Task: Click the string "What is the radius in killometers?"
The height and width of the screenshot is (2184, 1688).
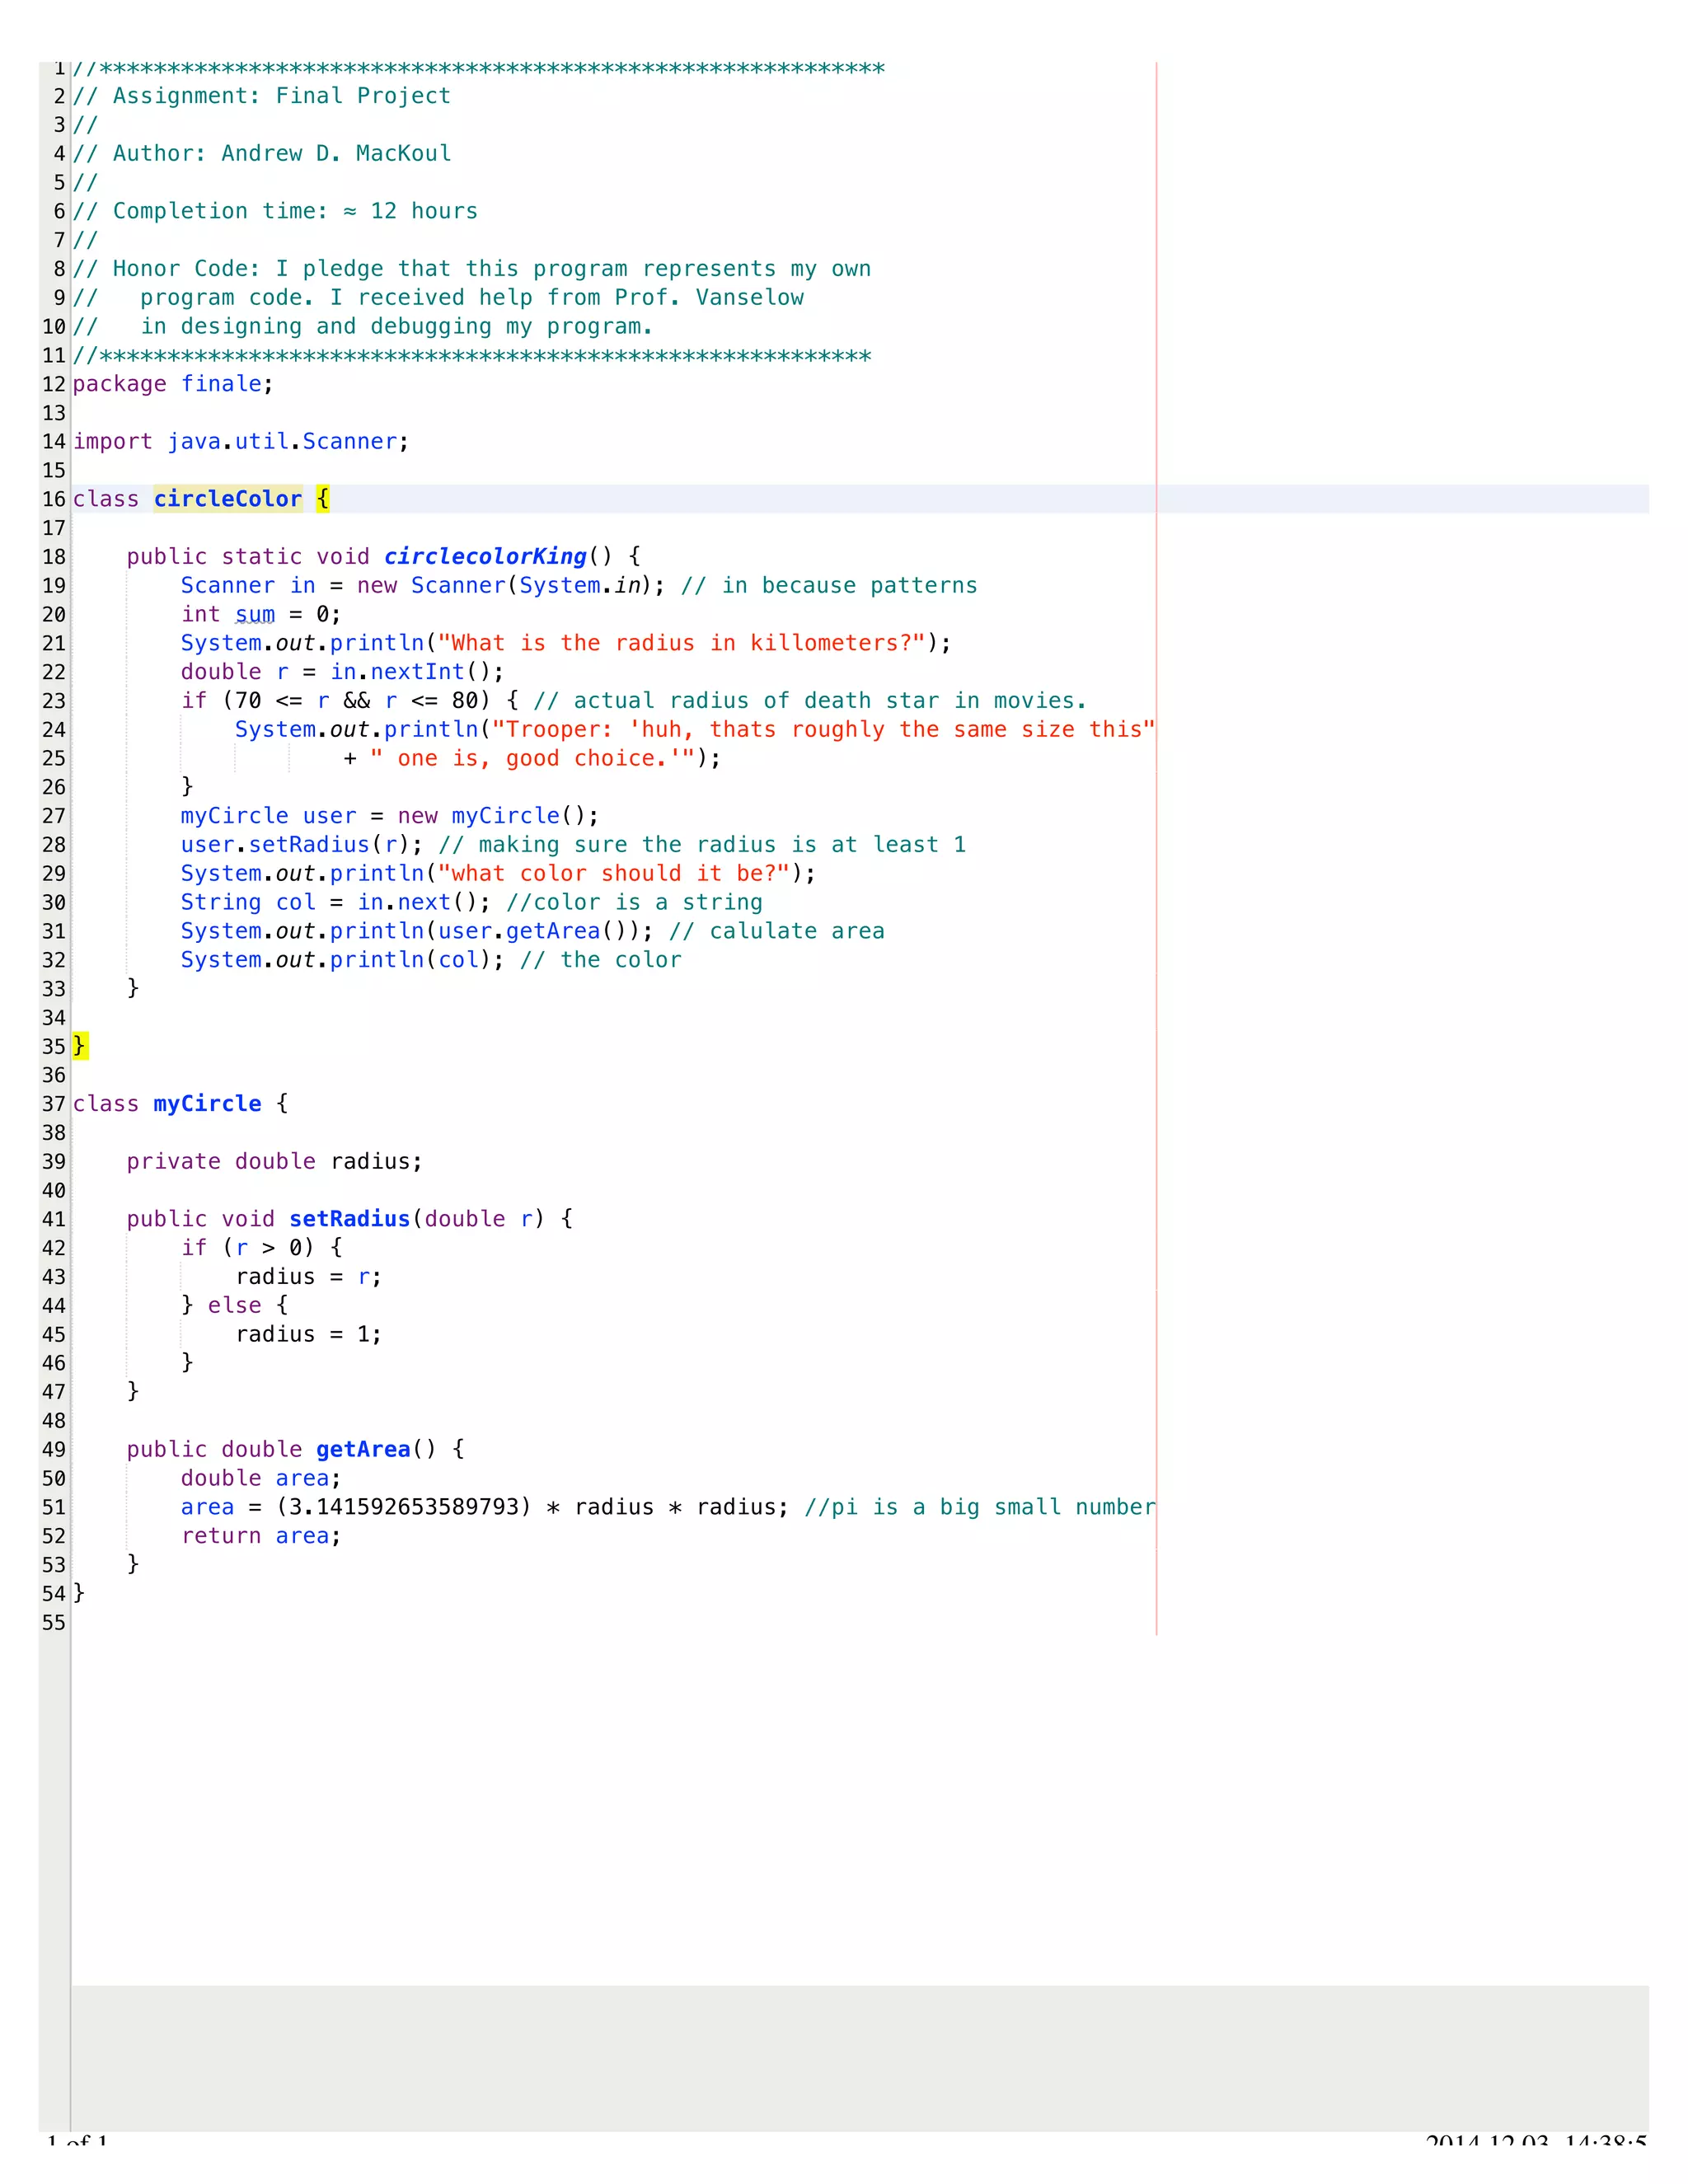Action: click(682, 643)
